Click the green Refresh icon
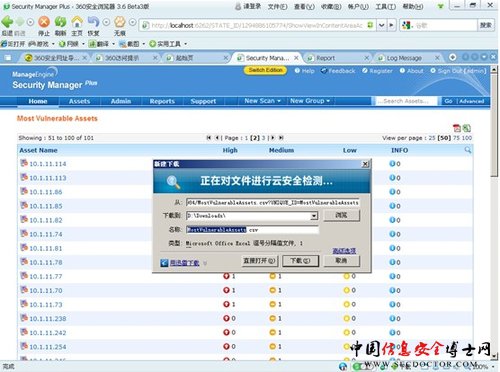This screenshot has height=372, width=500. point(60,22)
